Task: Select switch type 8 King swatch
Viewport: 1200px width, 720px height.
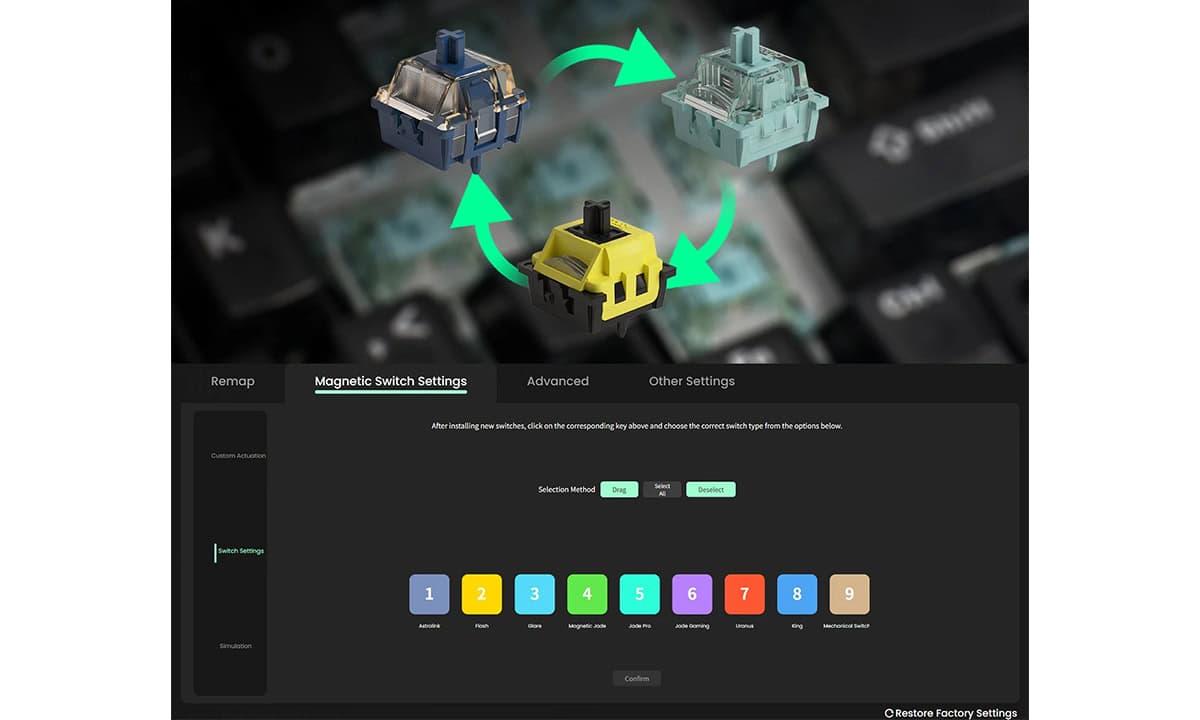Action: 797,594
